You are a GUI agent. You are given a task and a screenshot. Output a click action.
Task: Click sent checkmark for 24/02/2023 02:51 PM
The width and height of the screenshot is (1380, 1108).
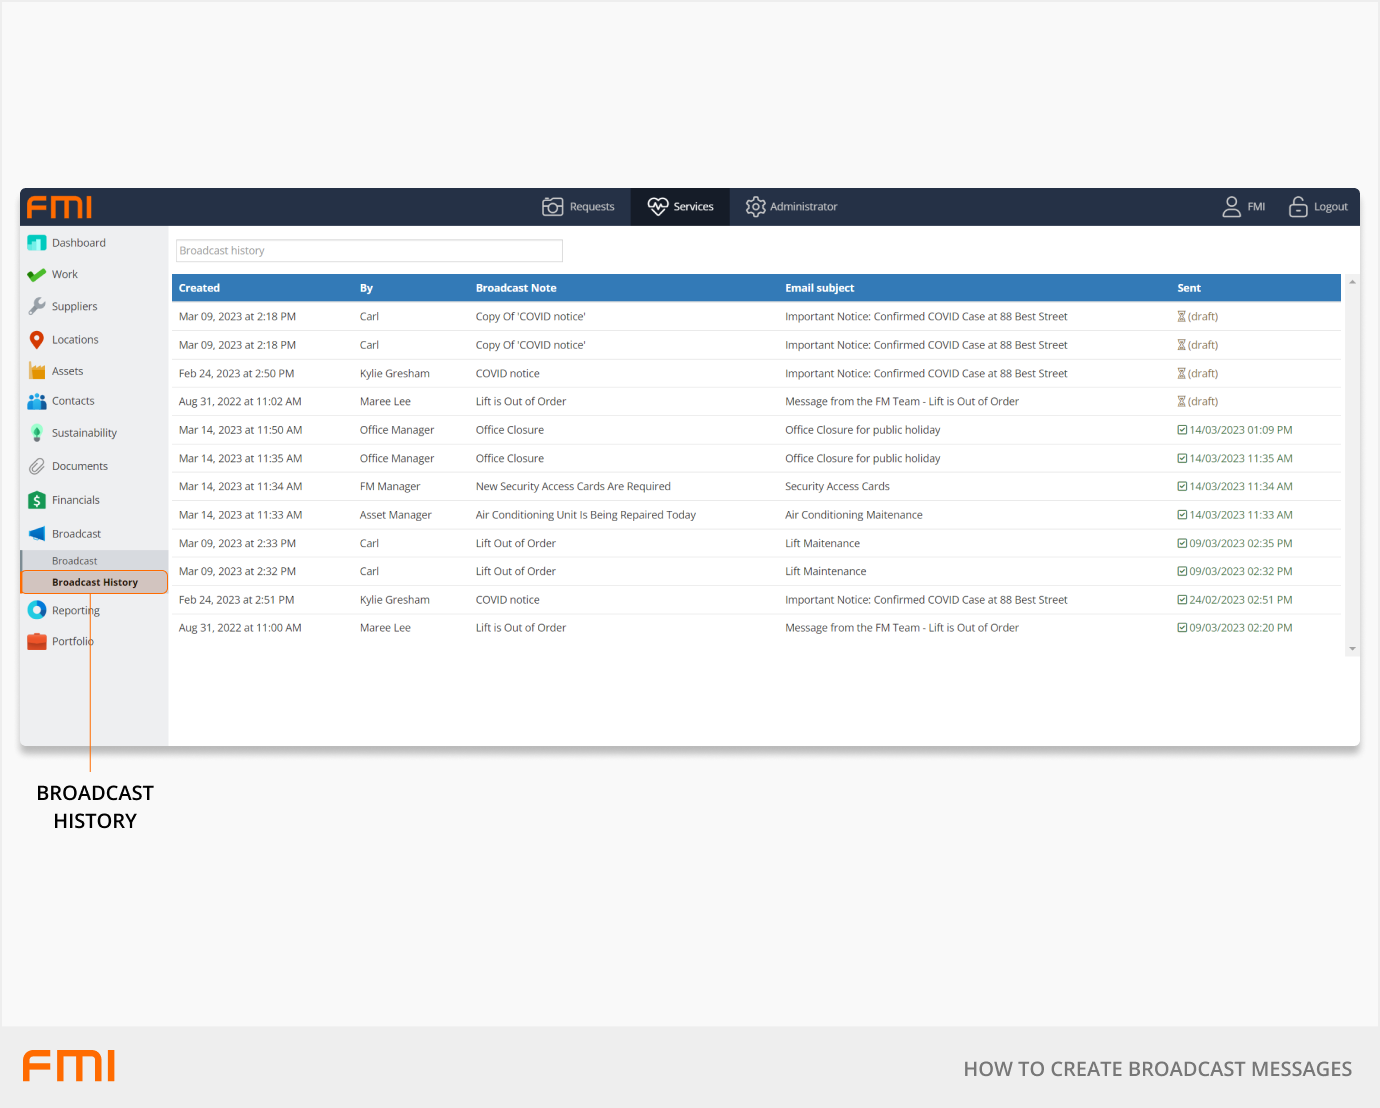coord(1182,600)
